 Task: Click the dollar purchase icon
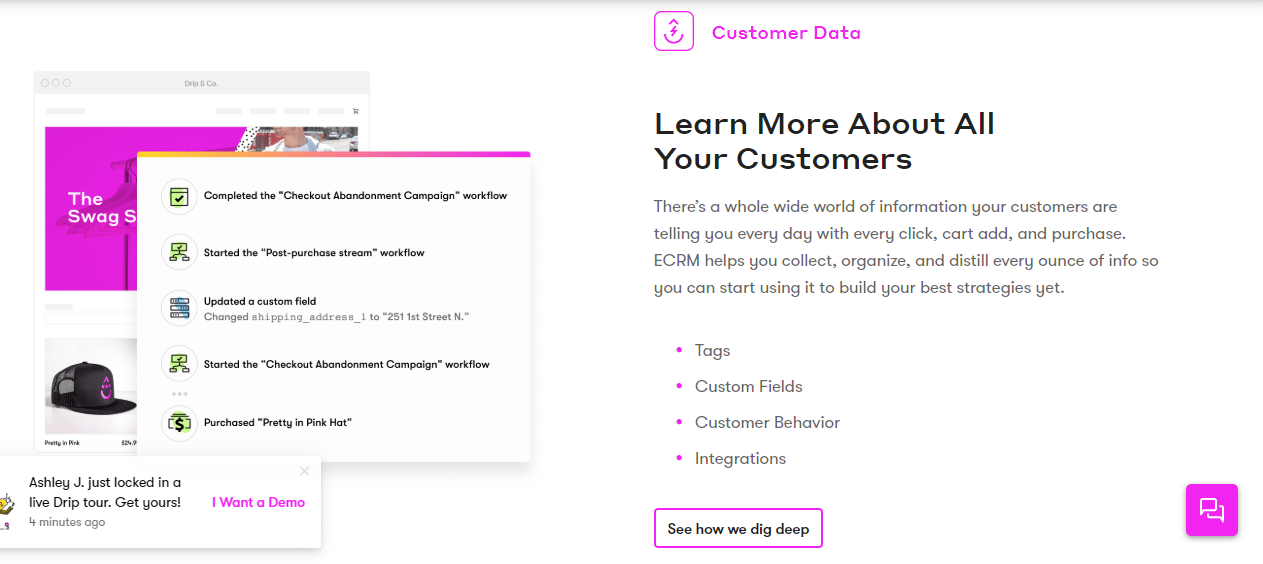[179, 423]
